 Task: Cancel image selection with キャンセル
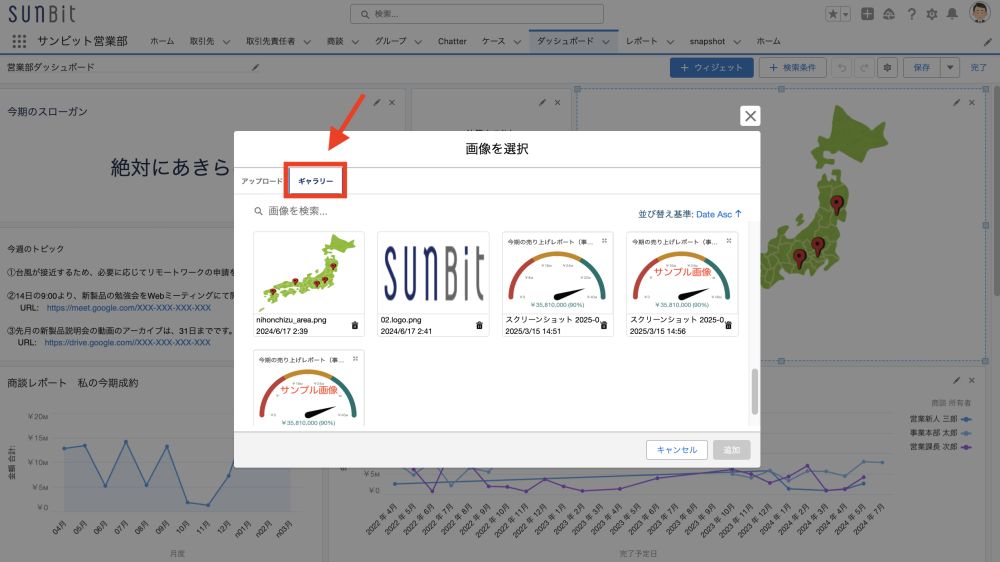point(677,450)
